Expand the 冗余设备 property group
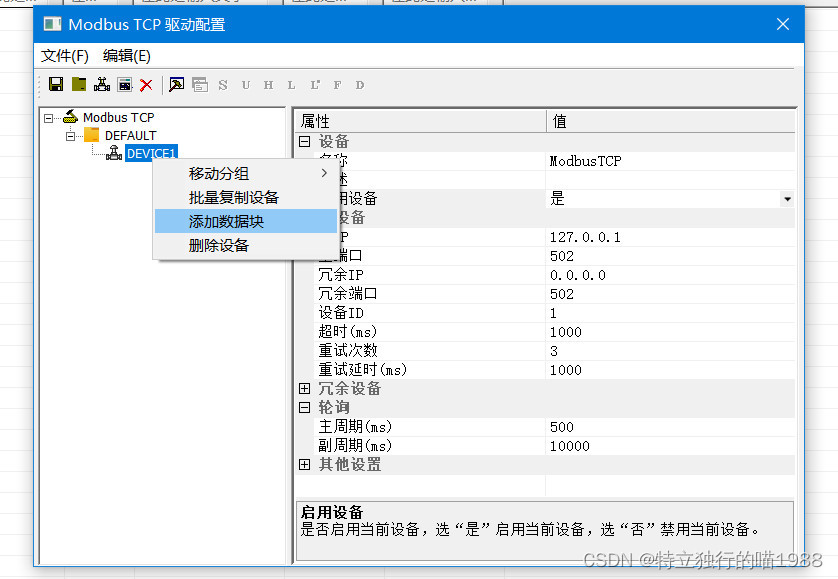 click(305, 388)
